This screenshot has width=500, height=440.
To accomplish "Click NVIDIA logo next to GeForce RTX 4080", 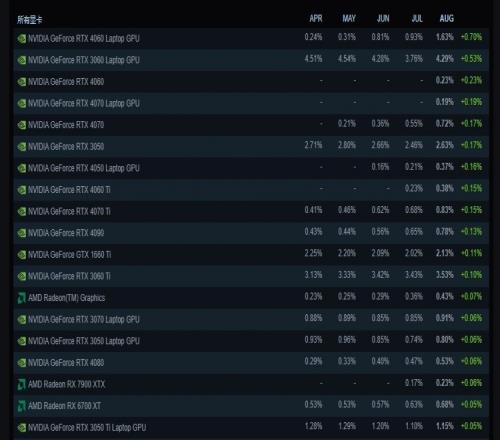I will pyautogui.click(x=22, y=363).
